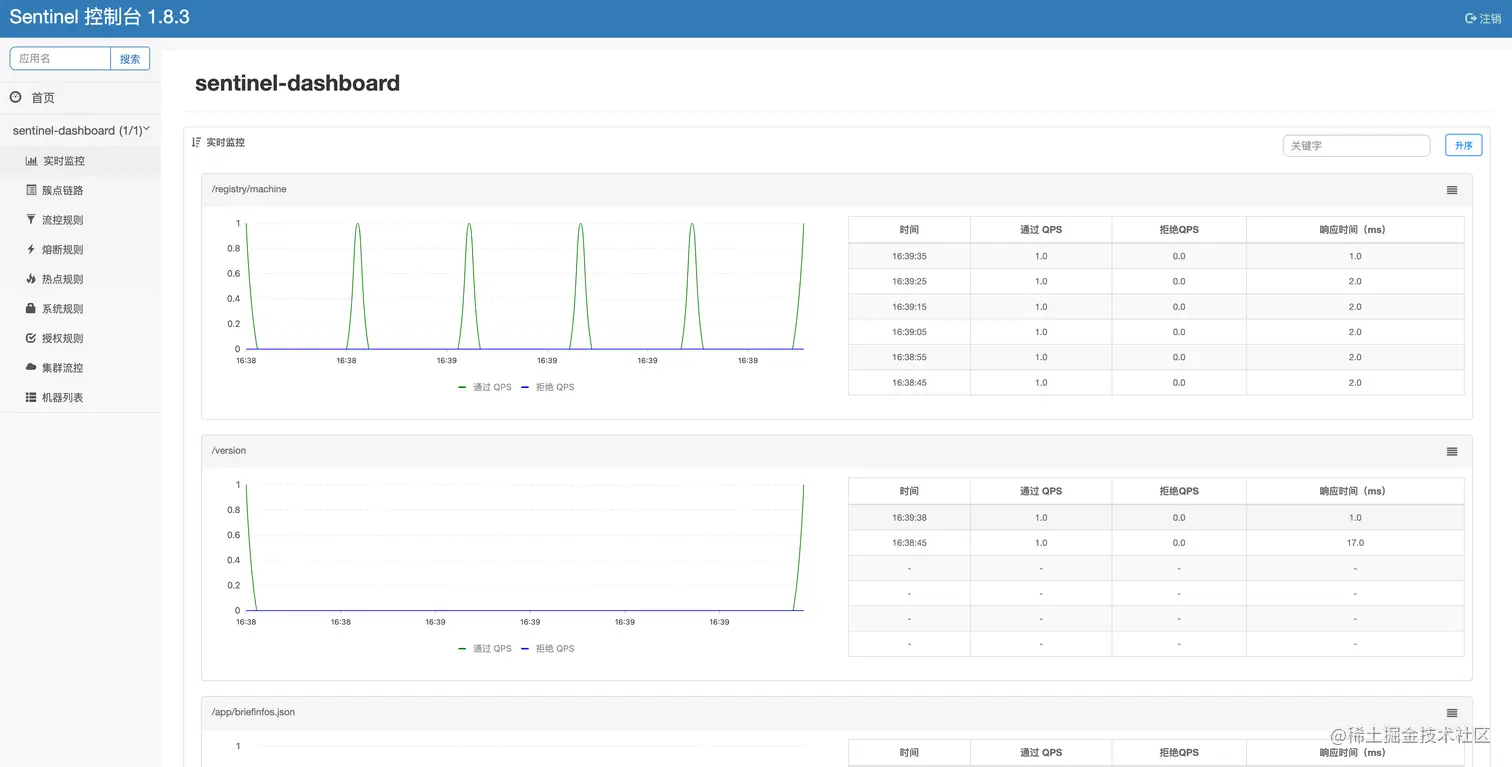Click the 授权规则 check-square icon
Viewport: 1512px width, 767px height.
pyautogui.click(x=31, y=338)
